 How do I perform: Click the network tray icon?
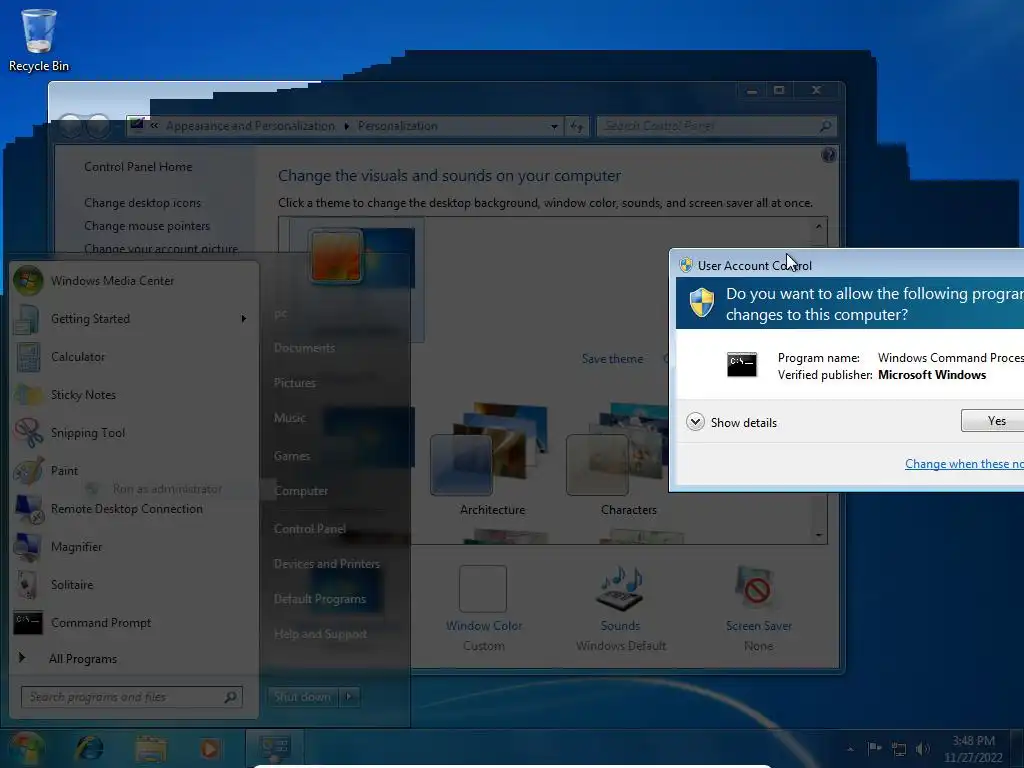pos(899,750)
